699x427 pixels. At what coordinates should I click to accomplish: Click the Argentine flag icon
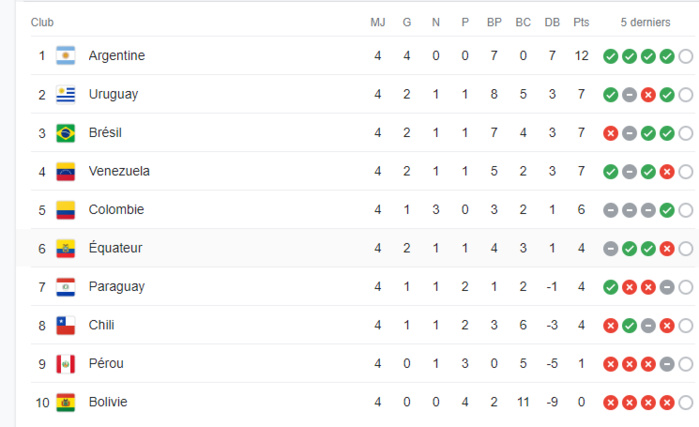[x=66, y=56]
